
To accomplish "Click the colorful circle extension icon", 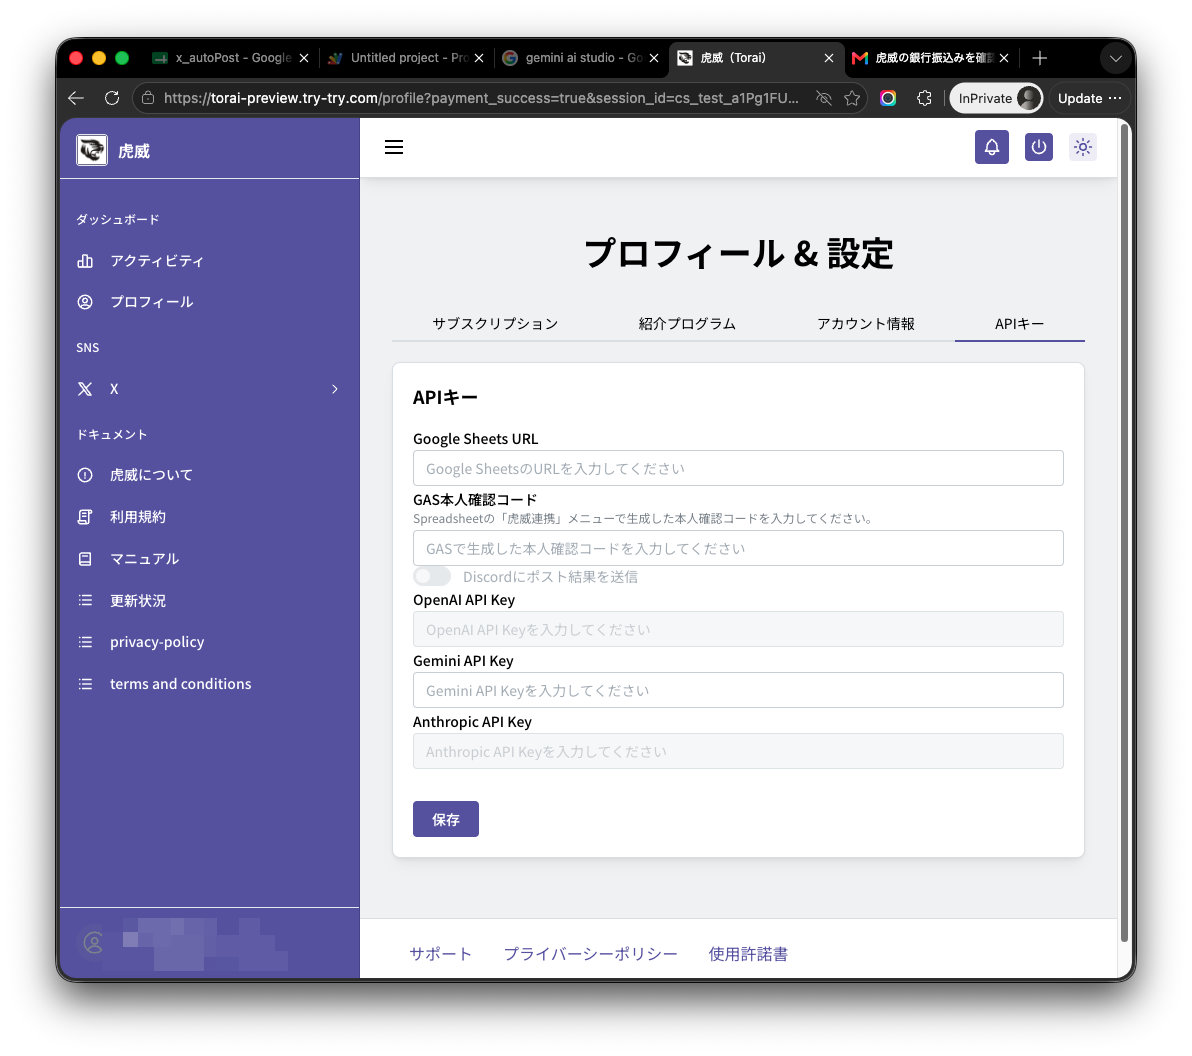I will click(888, 98).
